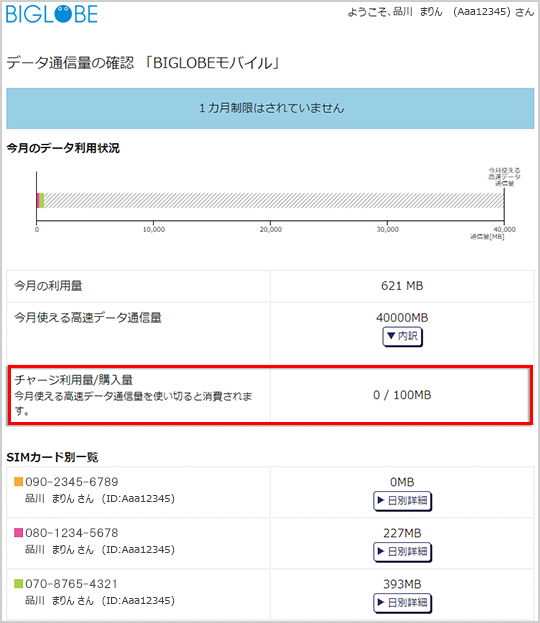Click the pink swatch beside 080-1234-5678
Screen dimensions: 540x623
19,532
